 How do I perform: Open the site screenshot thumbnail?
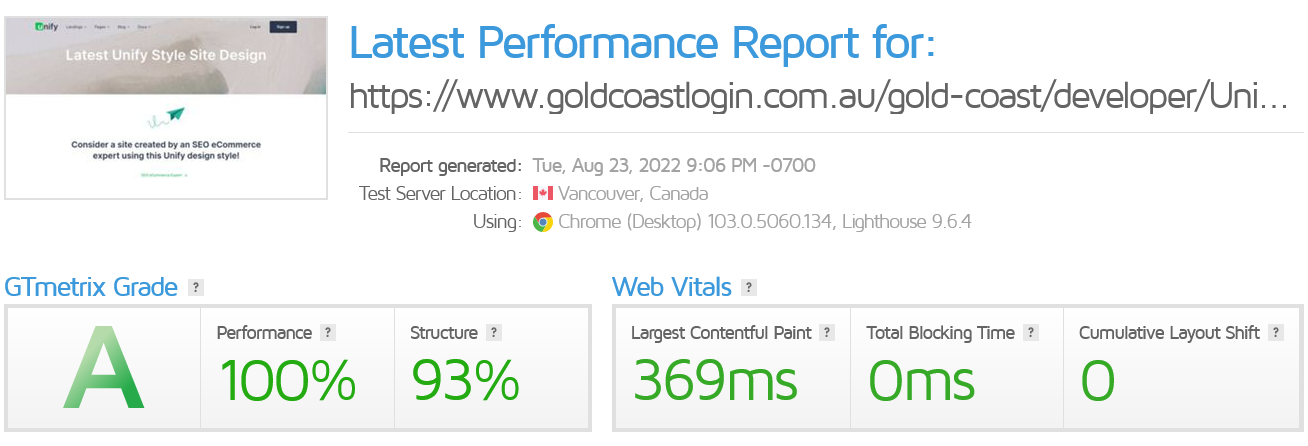pyautogui.click(x=166, y=107)
